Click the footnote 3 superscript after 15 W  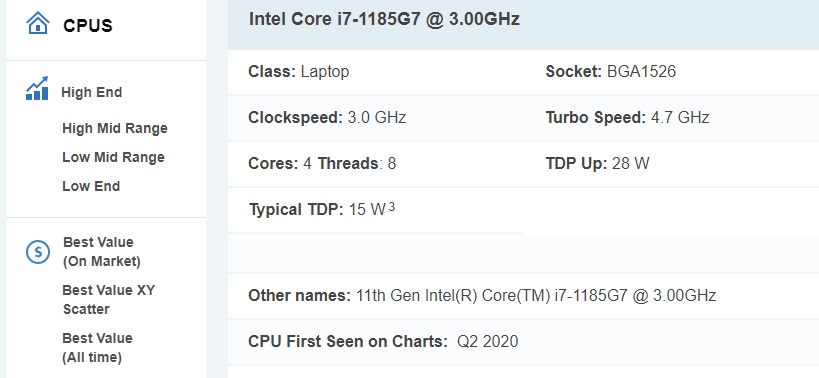(x=392, y=208)
